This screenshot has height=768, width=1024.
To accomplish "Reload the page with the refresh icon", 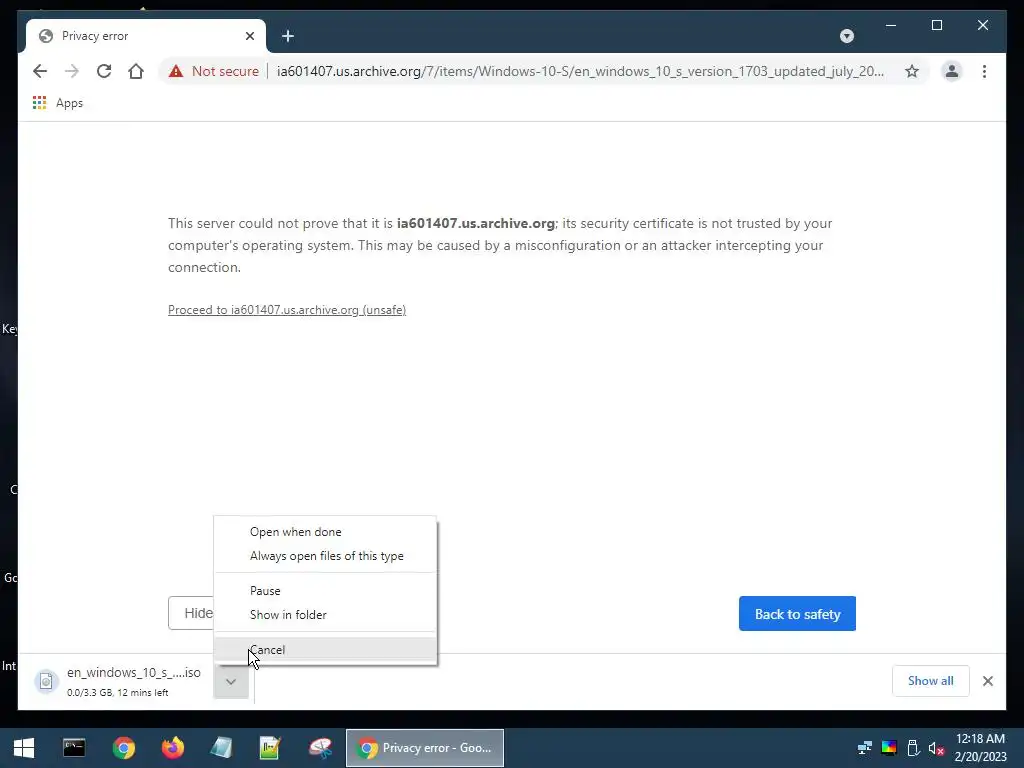I will coord(104,71).
